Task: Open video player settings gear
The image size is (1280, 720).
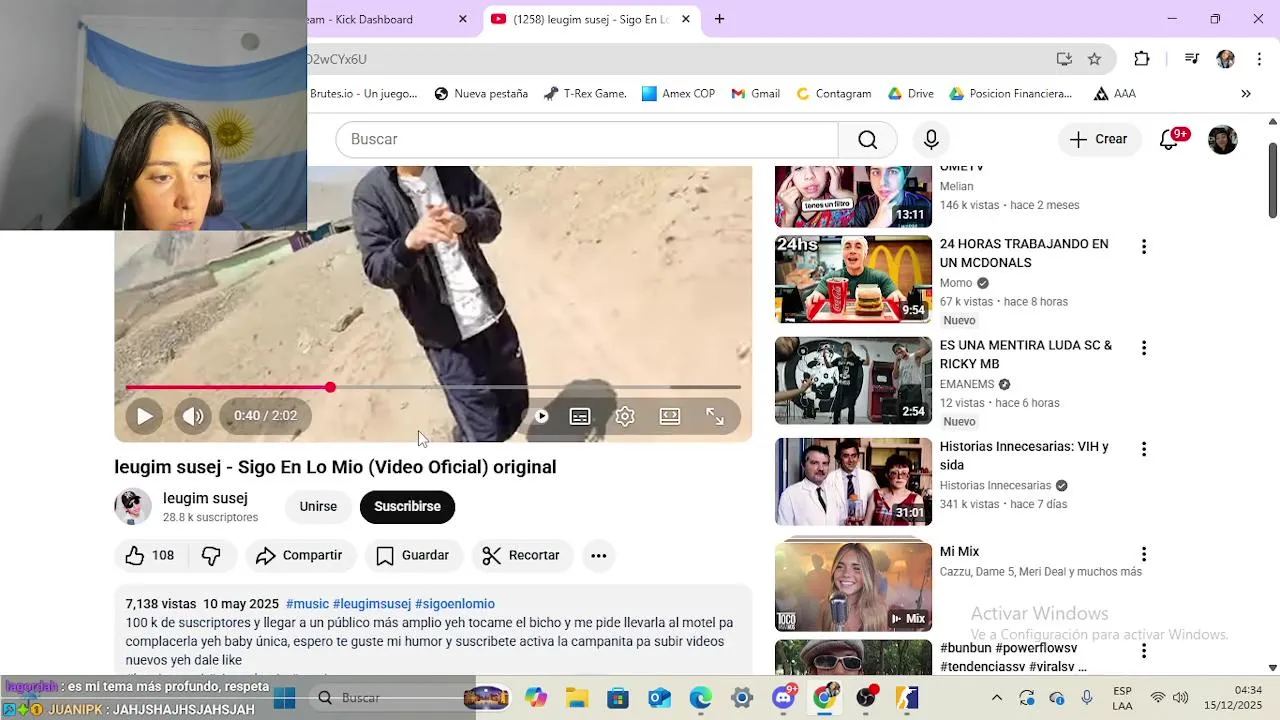Action: coord(625,416)
